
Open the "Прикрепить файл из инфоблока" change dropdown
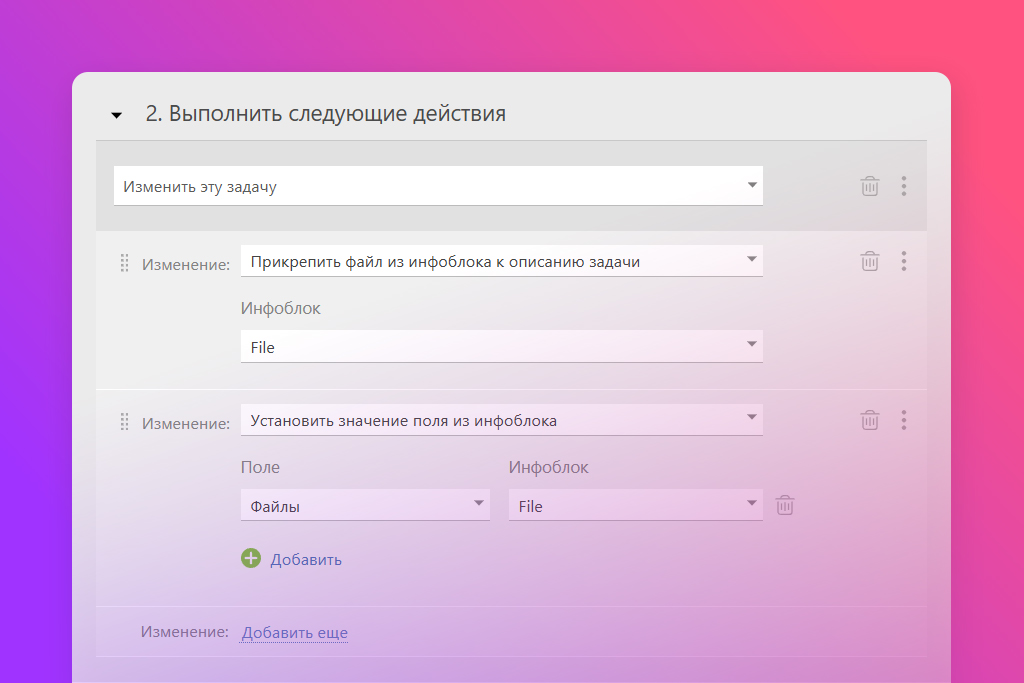[x=501, y=262]
